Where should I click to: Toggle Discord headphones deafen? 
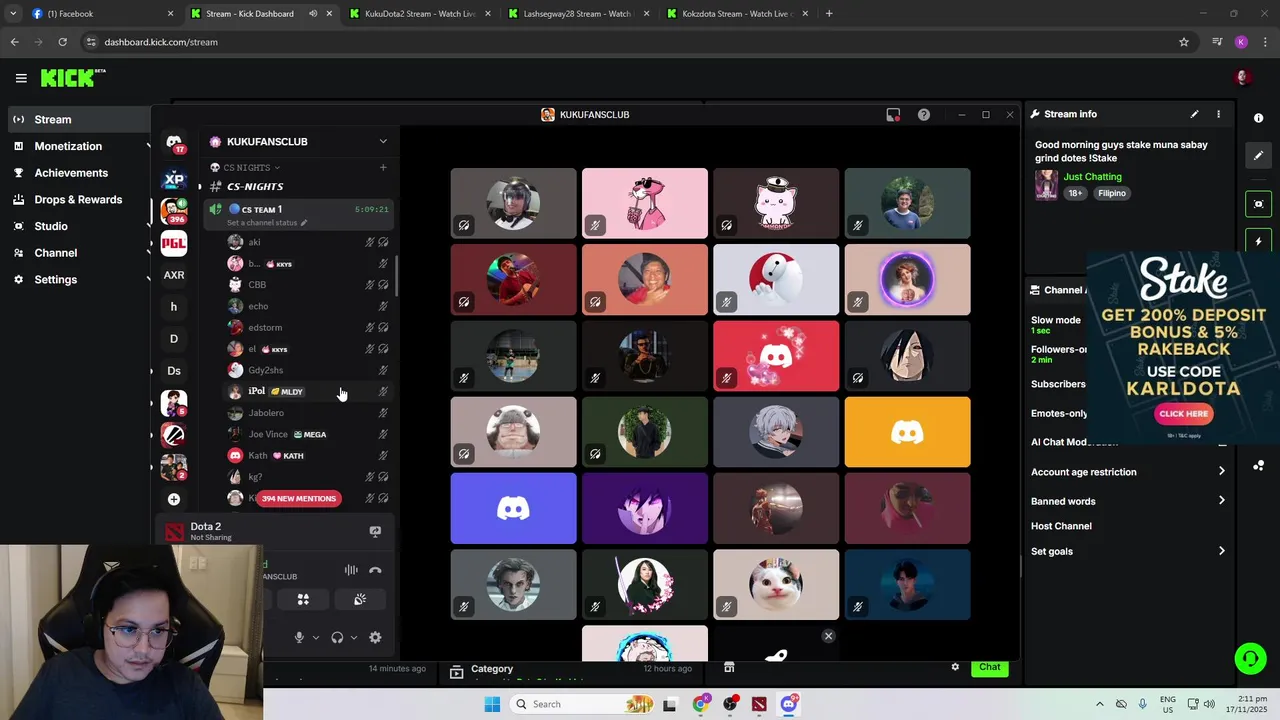click(x=337, y=637)
